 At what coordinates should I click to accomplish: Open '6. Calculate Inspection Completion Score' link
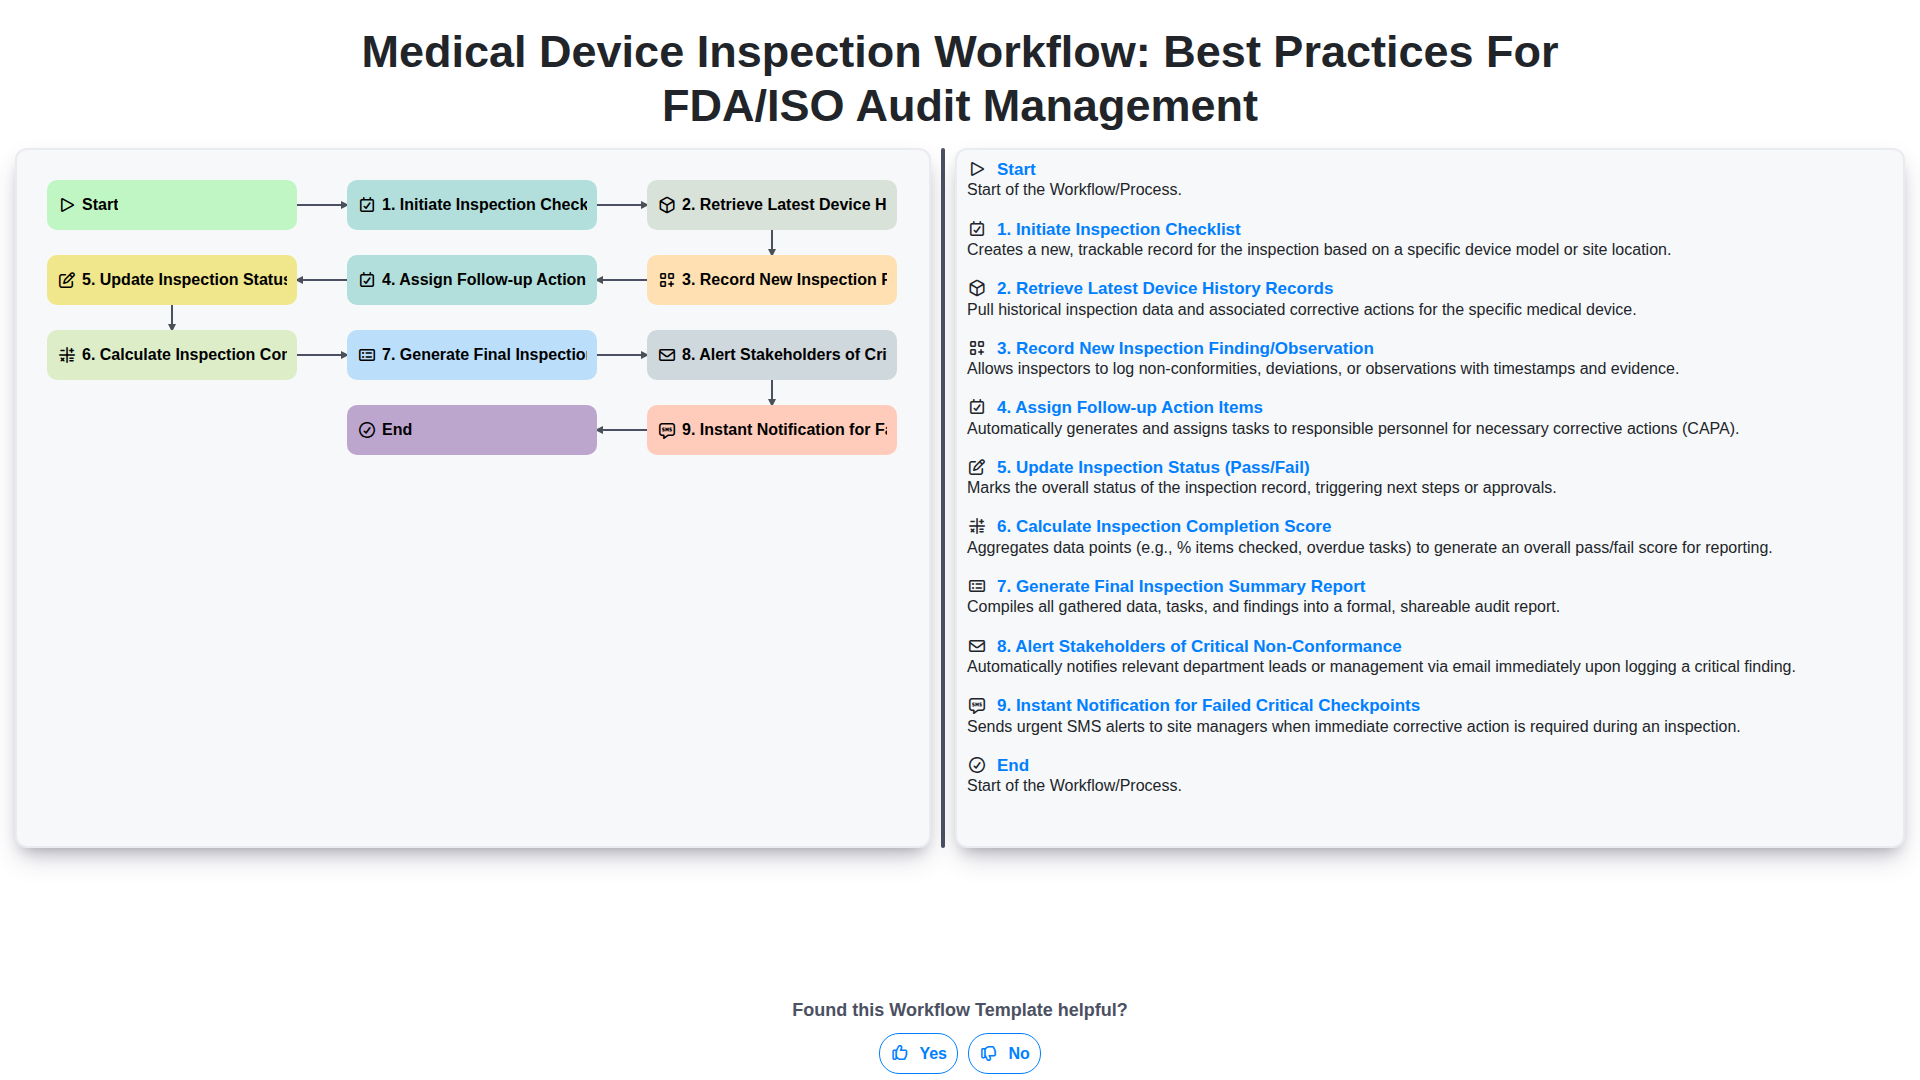(1163, 526)
